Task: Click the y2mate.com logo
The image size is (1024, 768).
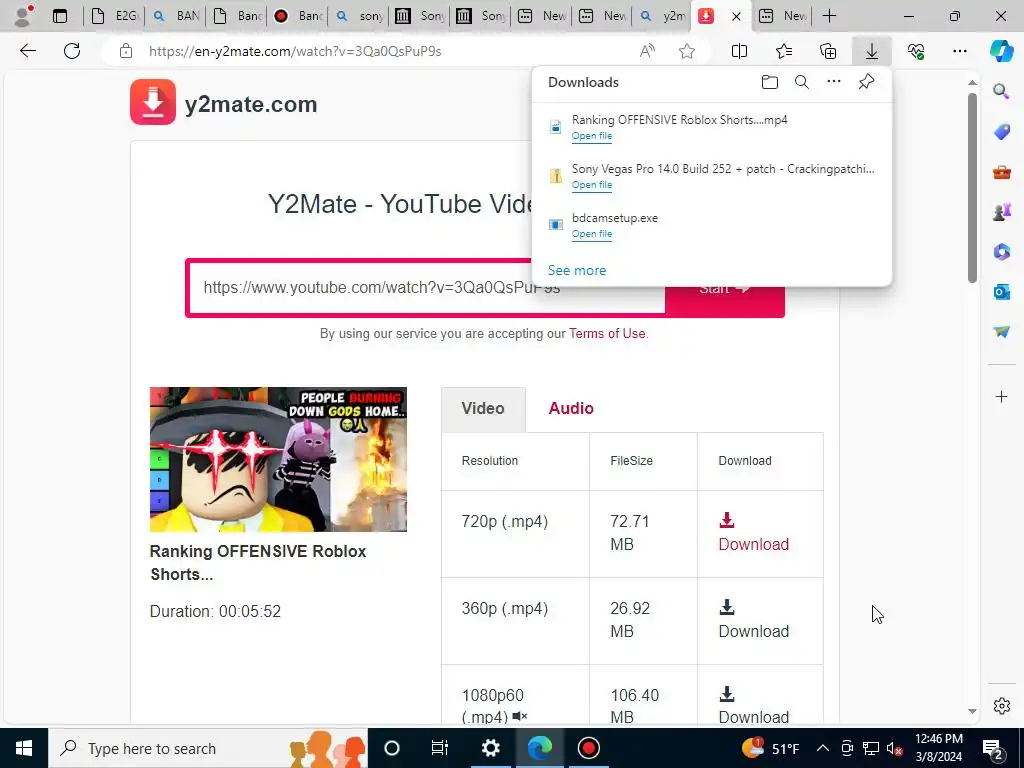Action: (x=224, y=103)
